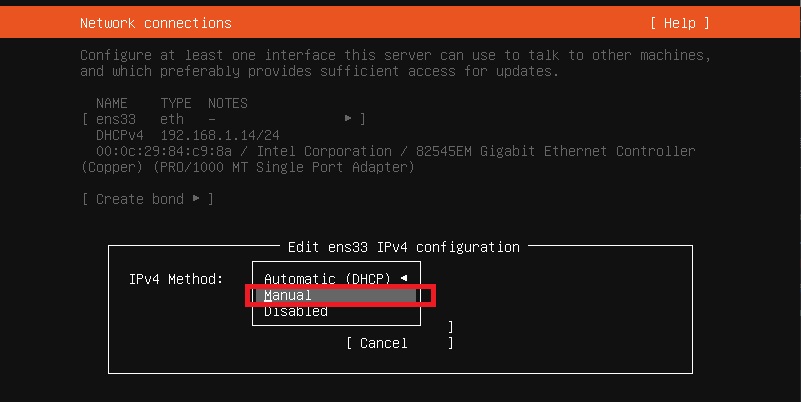Click the MAC address 00:0c:29:84:c9:8a
Screen dimensions: 801x402
coord(163,151)
